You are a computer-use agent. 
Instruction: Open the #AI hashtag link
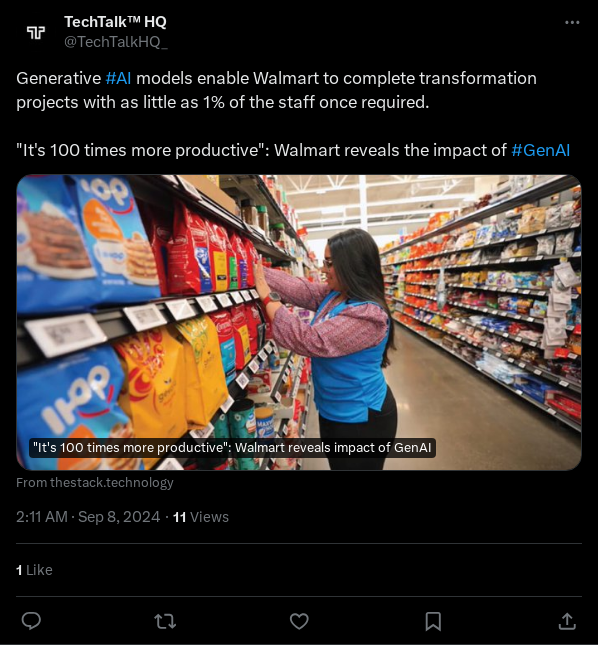(x=118, y=78)
